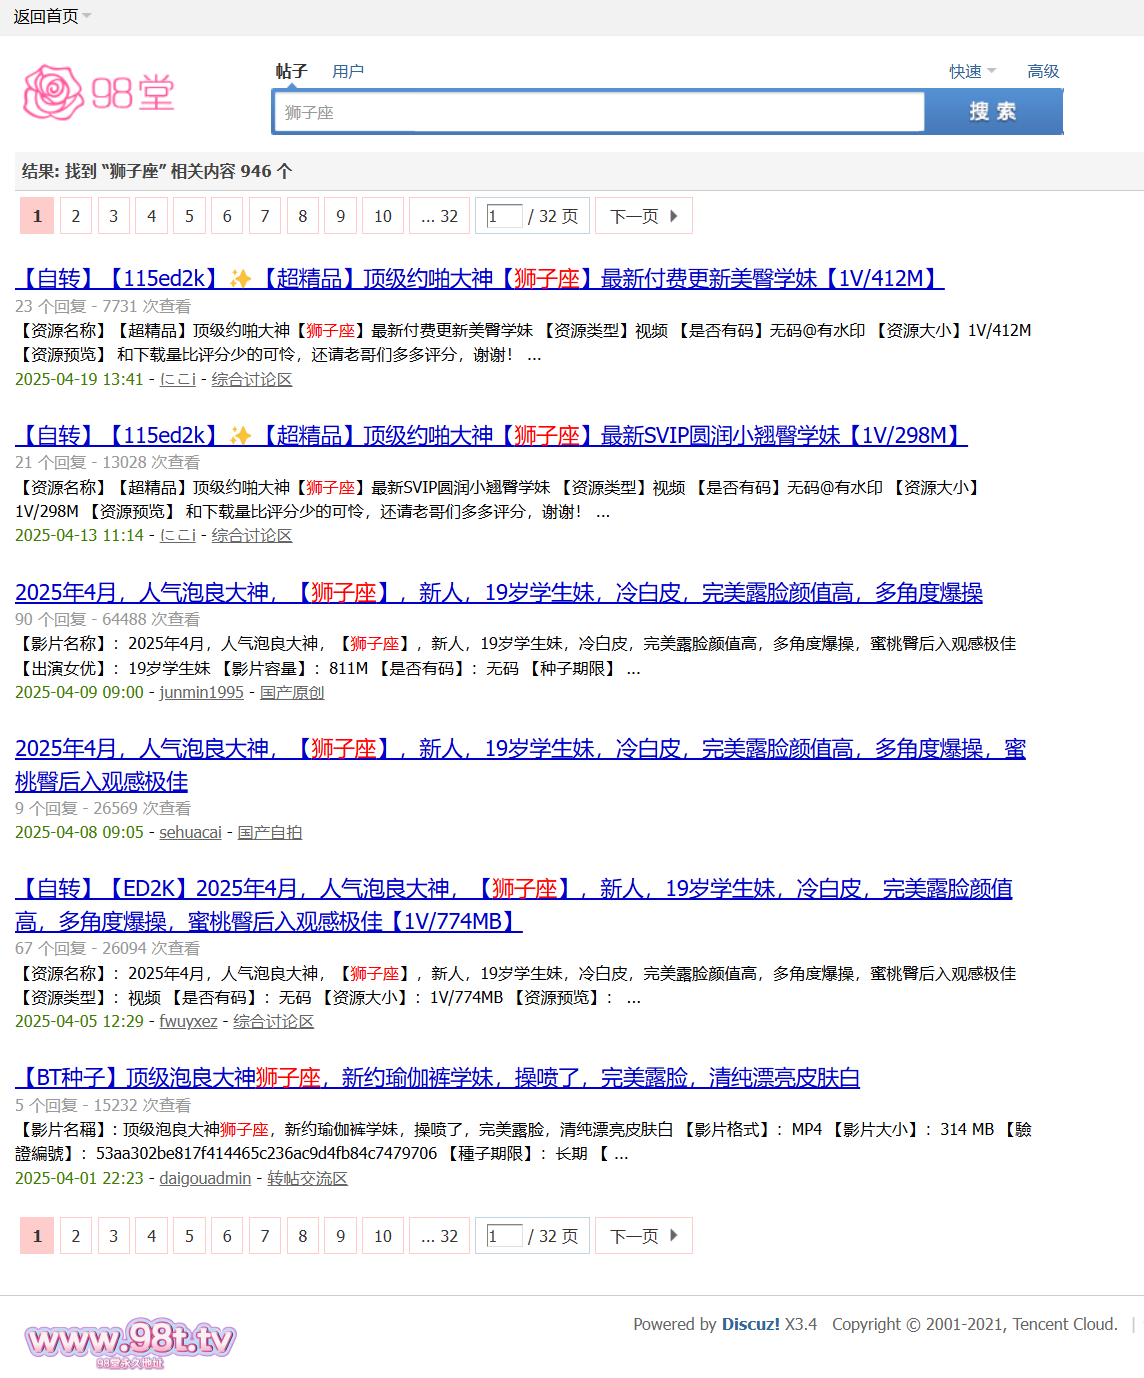This screenshot has width=1144, height=1378.
Task: Click the Discuz! link in footer
Action: tap(750, 1324)
